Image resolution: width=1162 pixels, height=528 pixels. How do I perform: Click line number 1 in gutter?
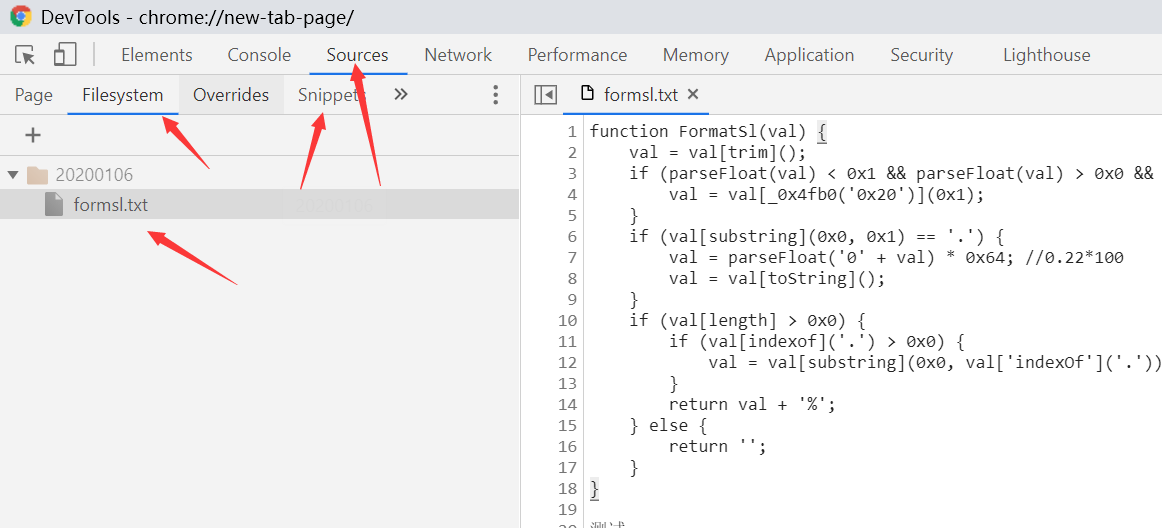tap(571, 132)
